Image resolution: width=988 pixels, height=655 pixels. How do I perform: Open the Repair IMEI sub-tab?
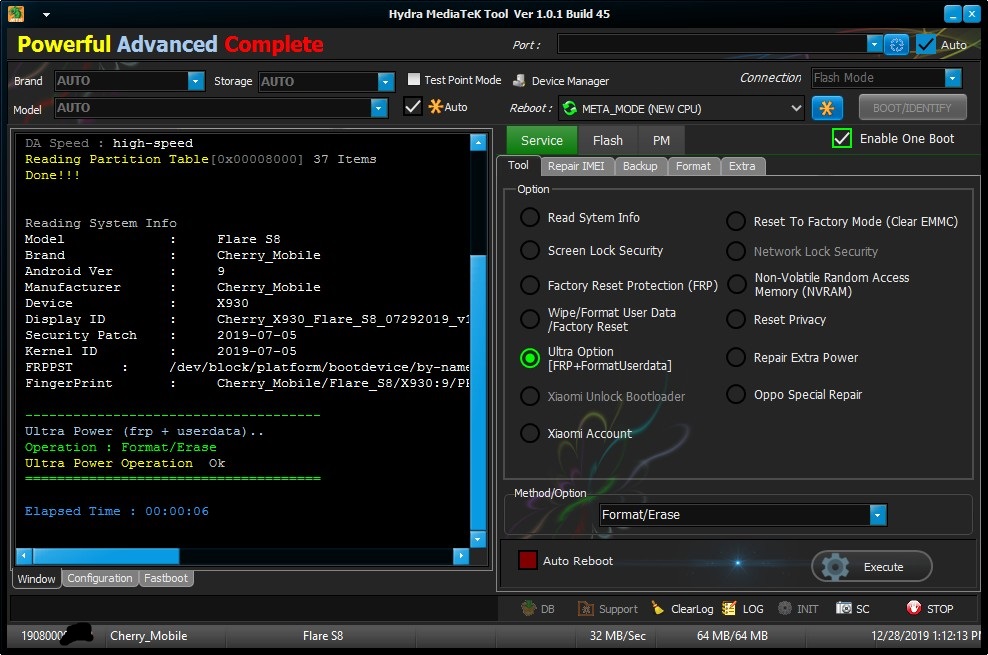click(x=576, y=166)
